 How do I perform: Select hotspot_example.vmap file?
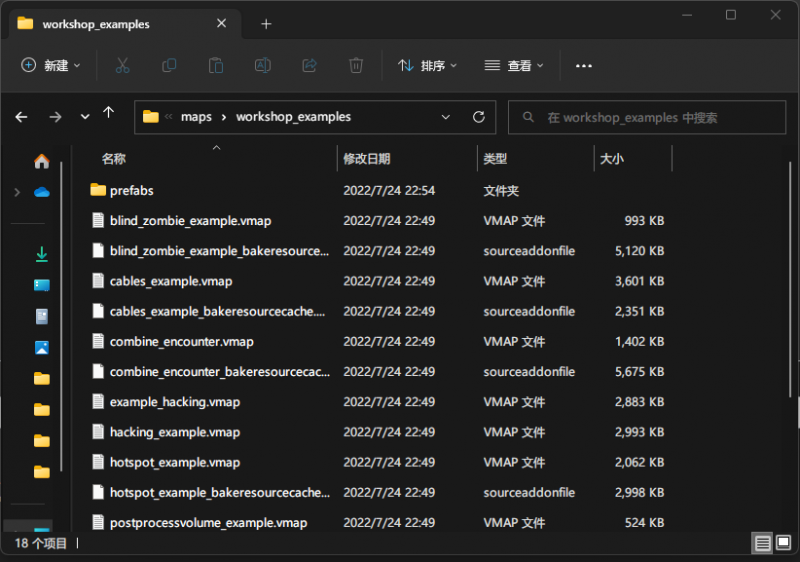tap(175, 463)
